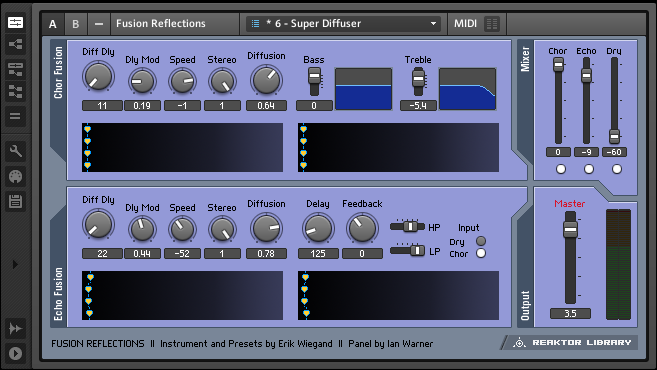Screen dimensions: 657x370
Task: Click the Feedback value field 0
Action: 362,254
